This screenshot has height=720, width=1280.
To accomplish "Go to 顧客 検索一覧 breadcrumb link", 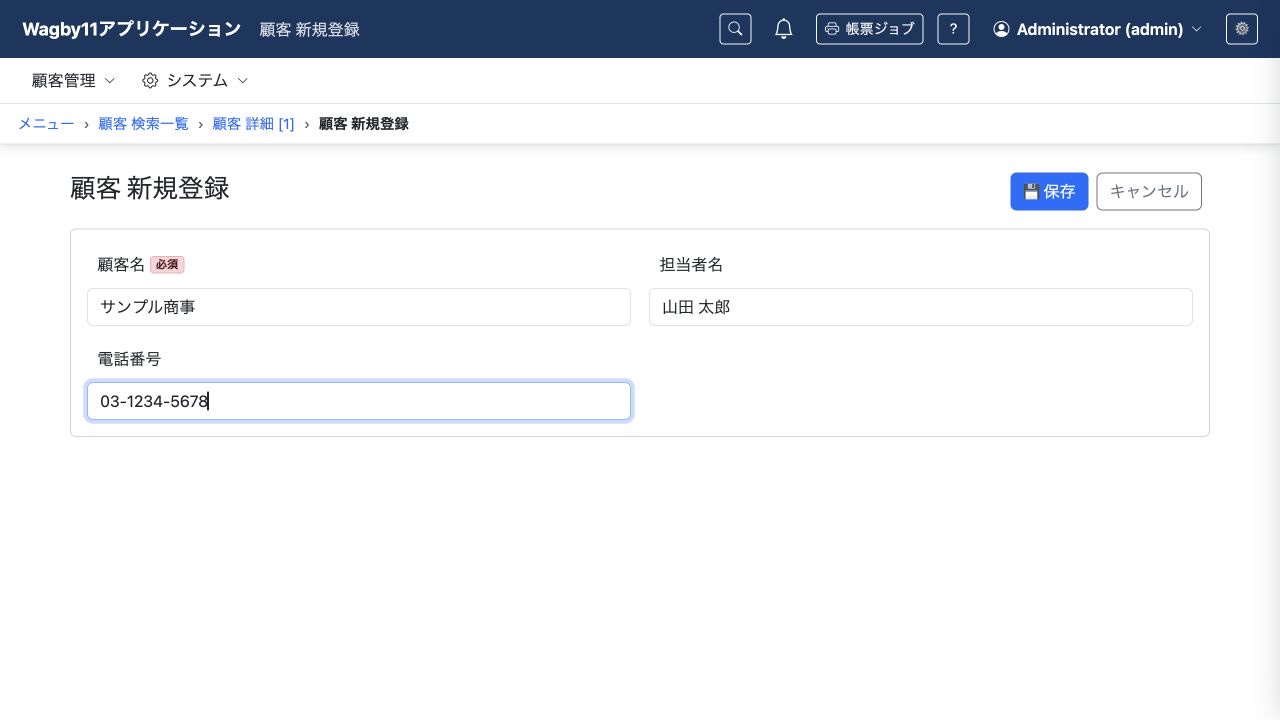I will click(143, 124).
